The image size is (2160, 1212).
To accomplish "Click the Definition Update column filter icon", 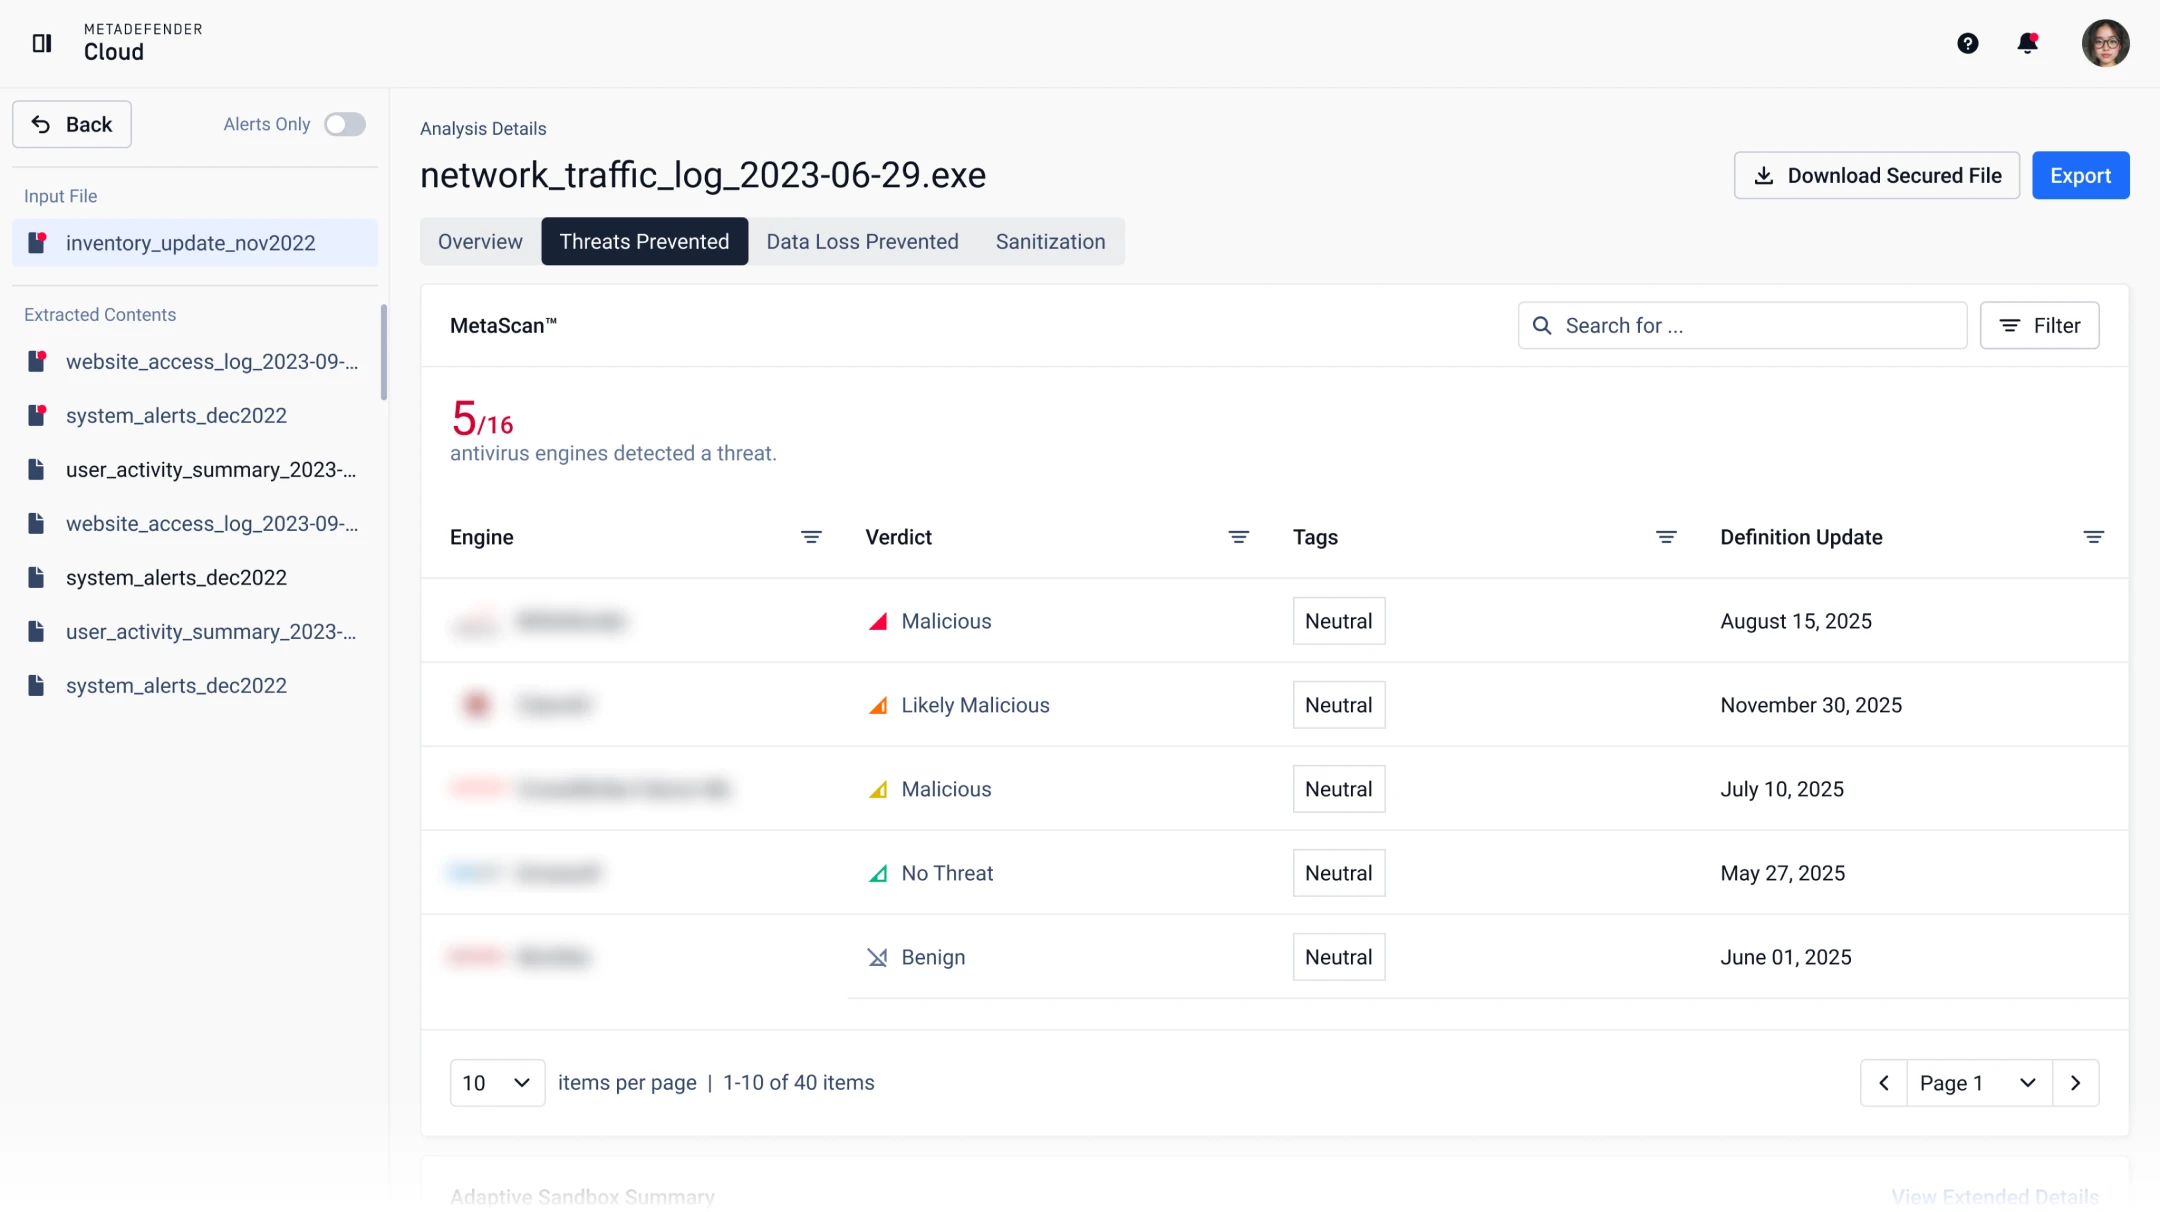I will [x=2093, y=538].
